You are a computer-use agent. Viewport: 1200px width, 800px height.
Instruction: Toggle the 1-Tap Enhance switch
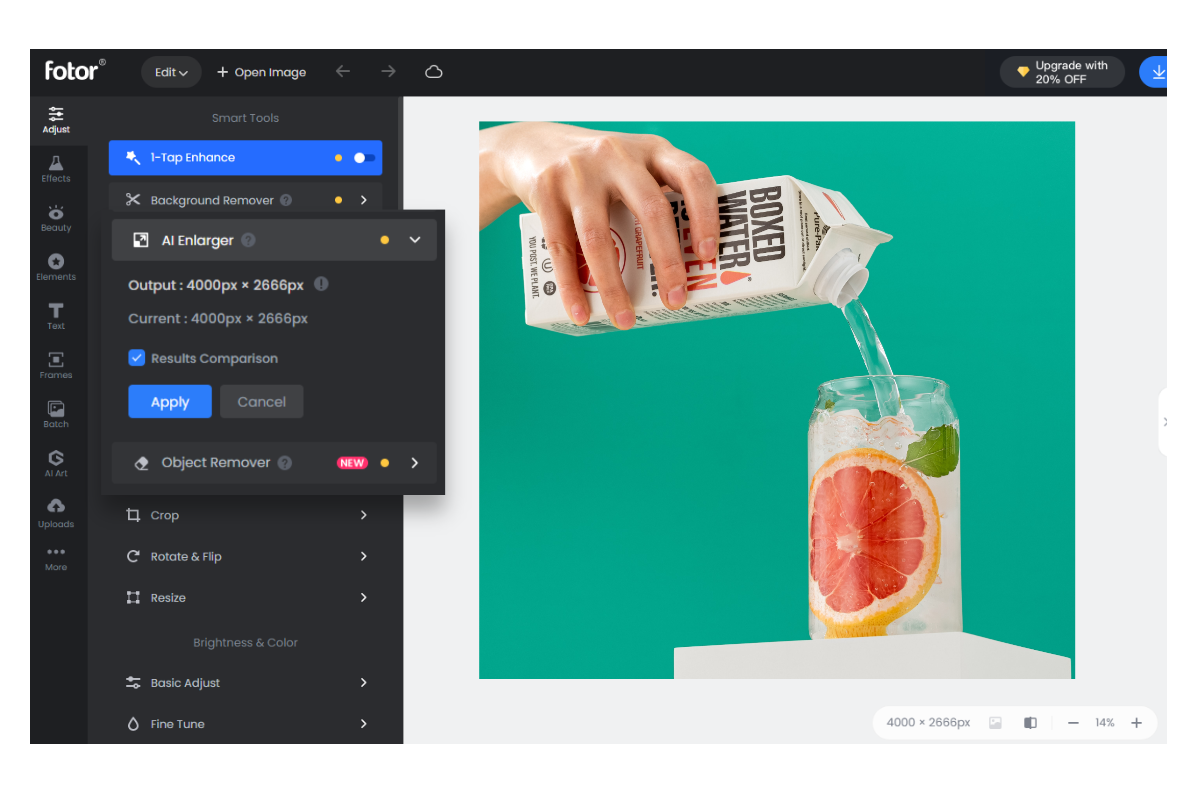(364, 158)
